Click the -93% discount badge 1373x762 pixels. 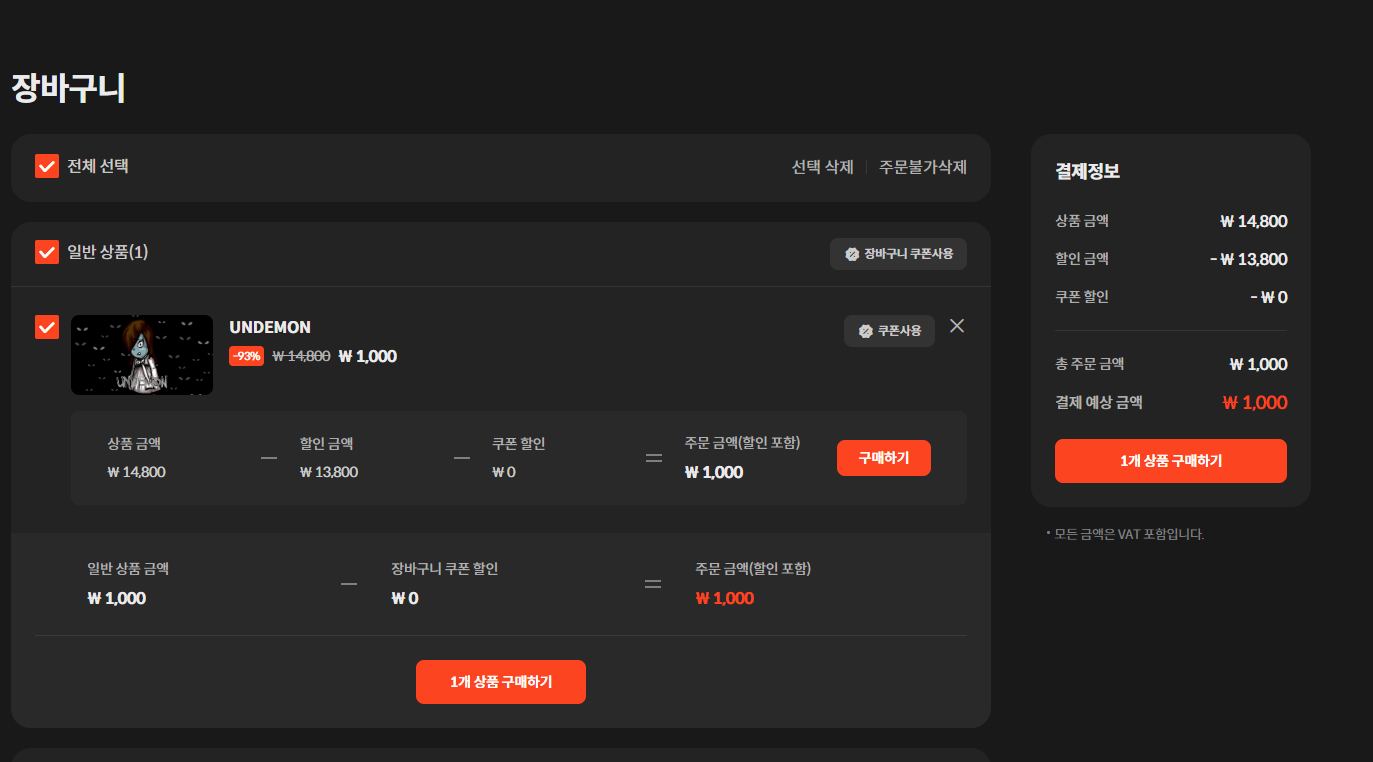pyautogui.click(x=246, y=355)
